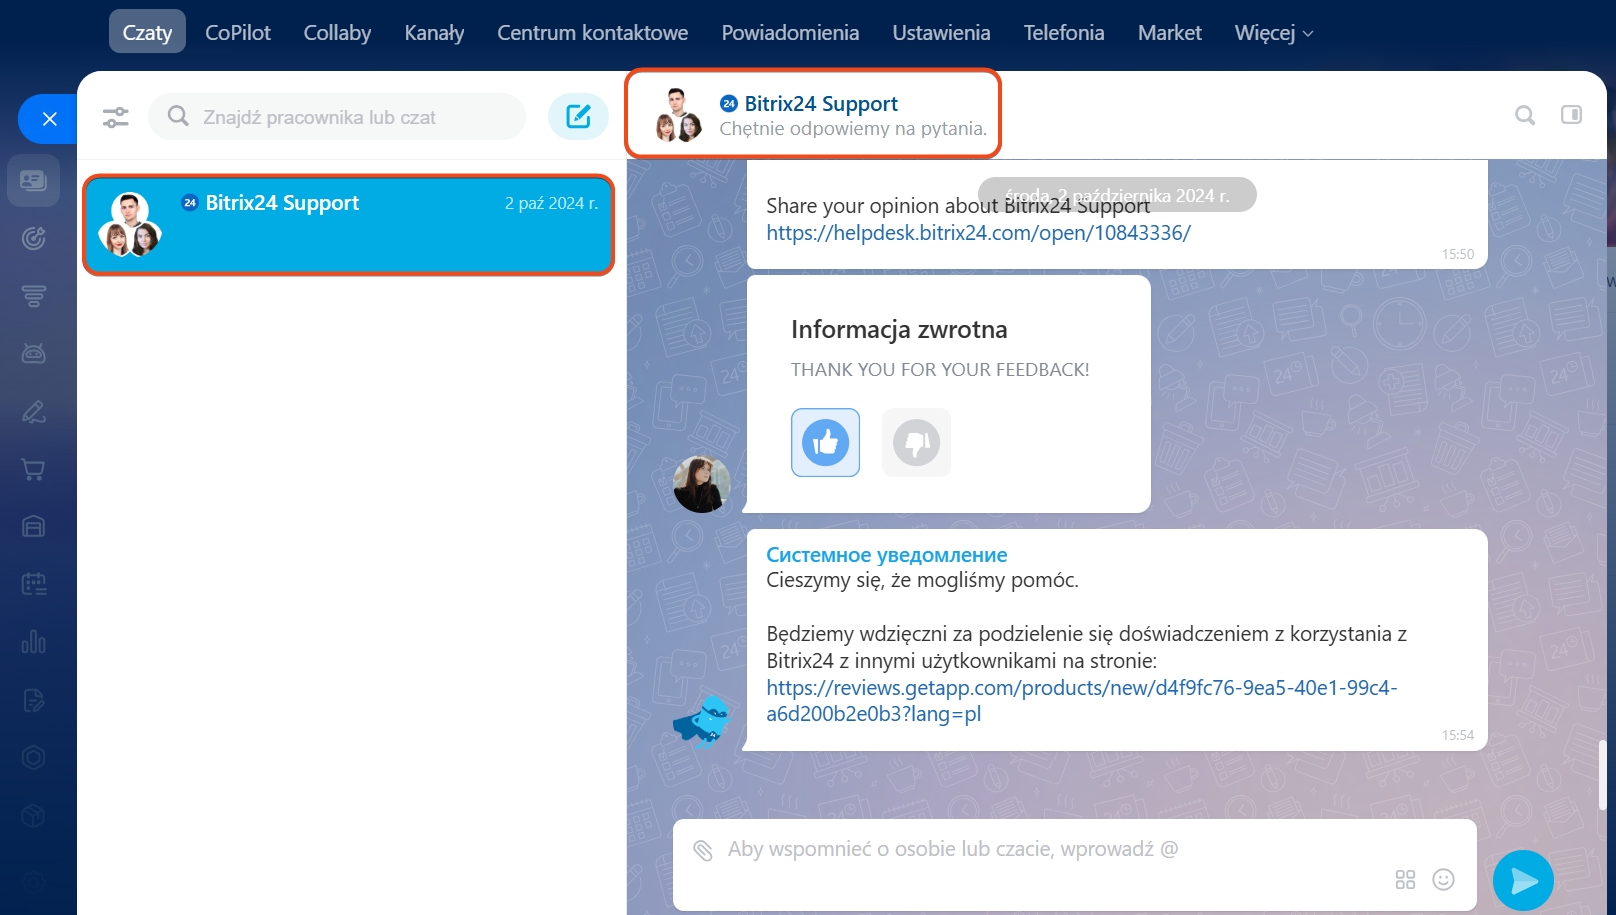Open the bar chart analytics icon in sidebar
Viewport: 1616px width, 915px height.
[x=33, y=642]
